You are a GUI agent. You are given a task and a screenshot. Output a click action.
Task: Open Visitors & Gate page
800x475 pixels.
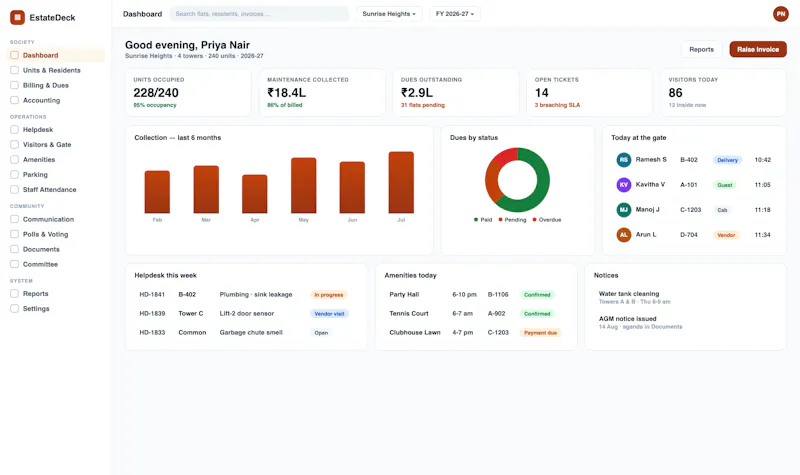[56, 144]
